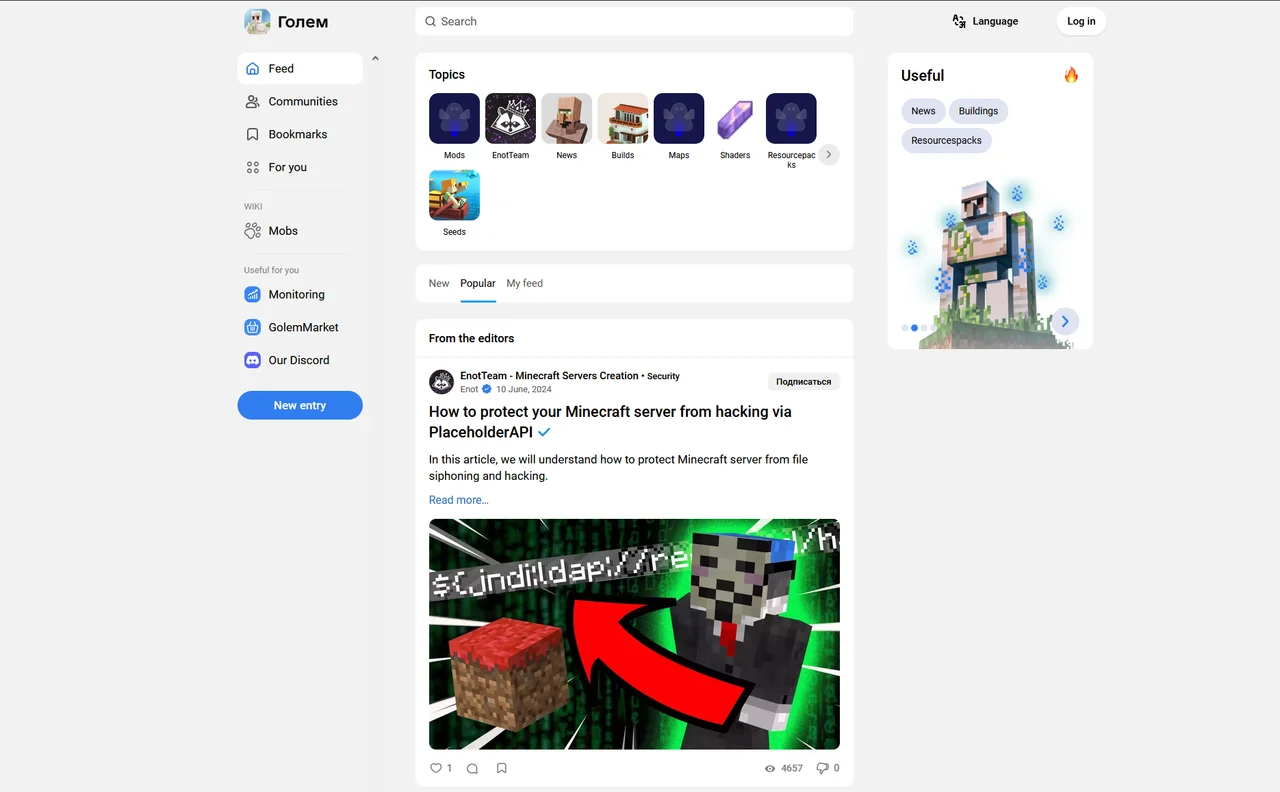Switch to the Popular tab
The width and height of the screenshot is (1280, 792).
[478, 283]
